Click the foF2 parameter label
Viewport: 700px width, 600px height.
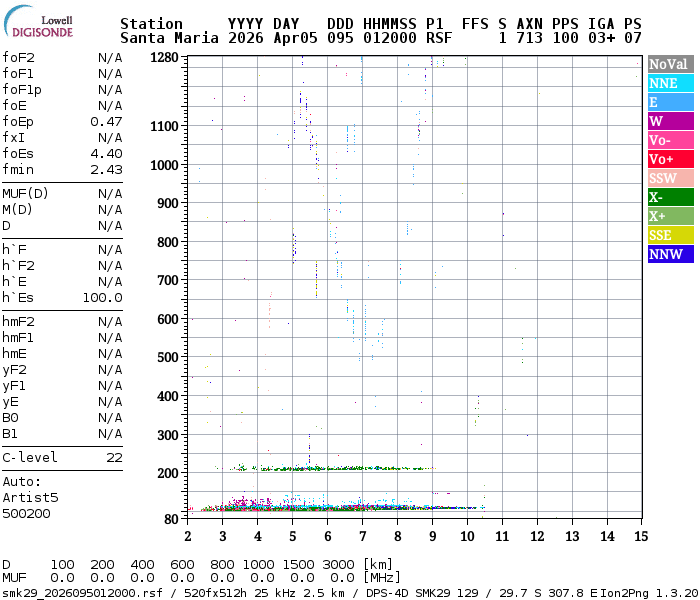[18, 58]
